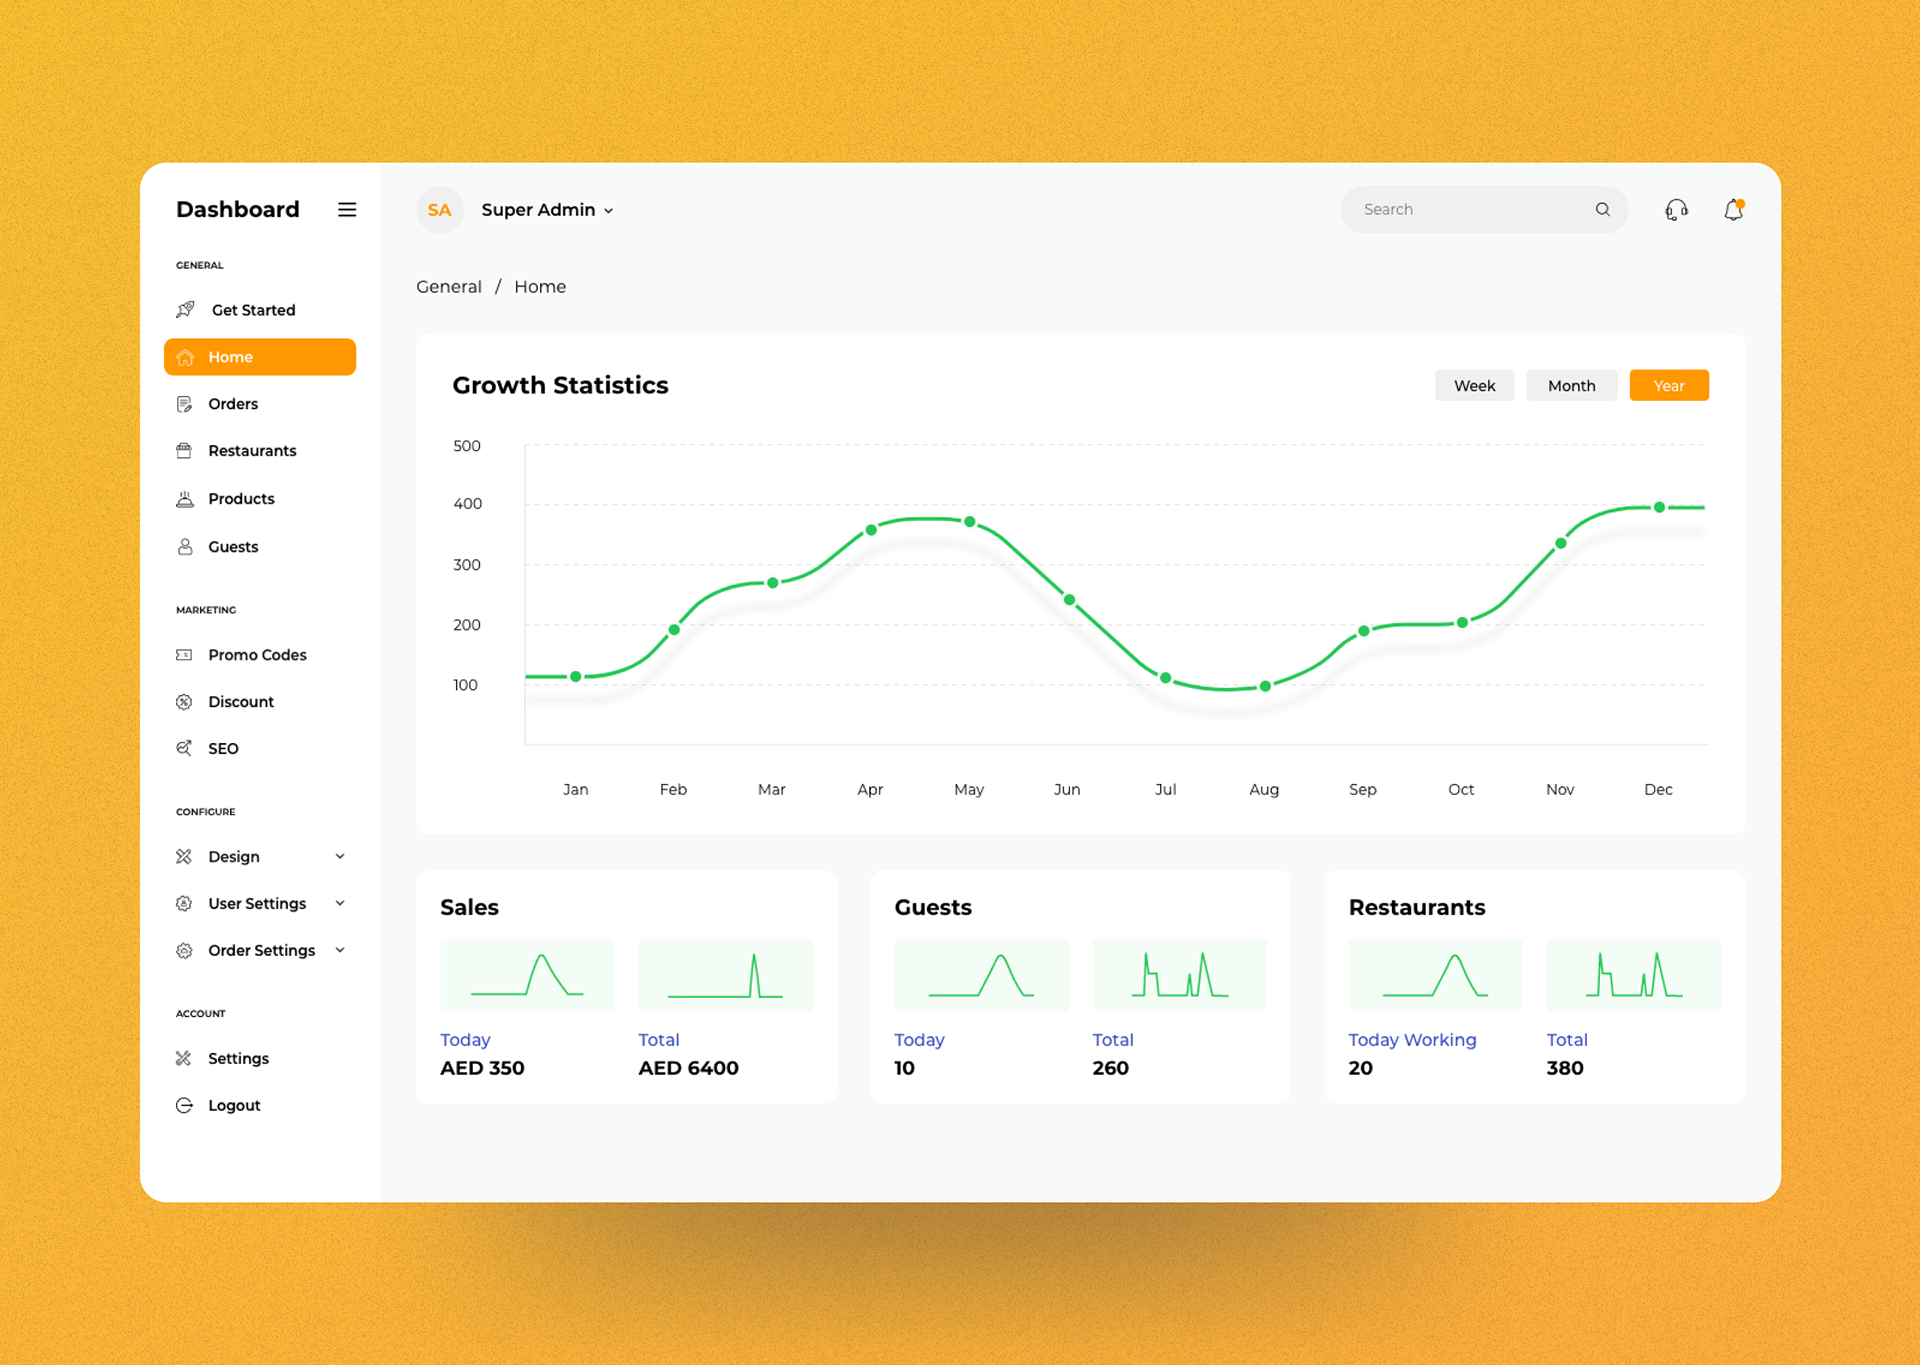The image size is (1920, 1365).
Task: Click the General breadcrumb link
Action: pos(449,287)
